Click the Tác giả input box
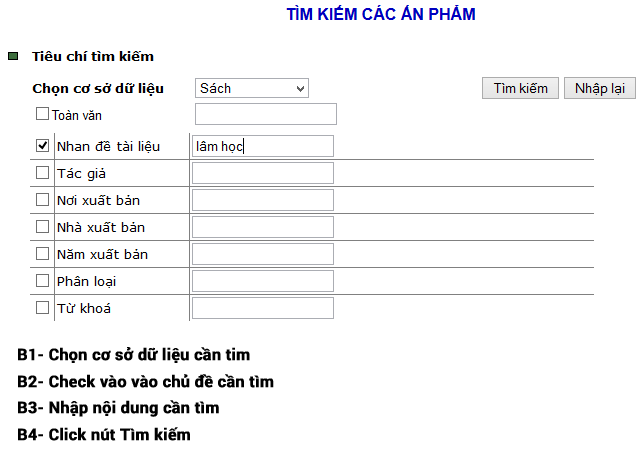The height and width of the screenshot is (460, 640). 262,173
